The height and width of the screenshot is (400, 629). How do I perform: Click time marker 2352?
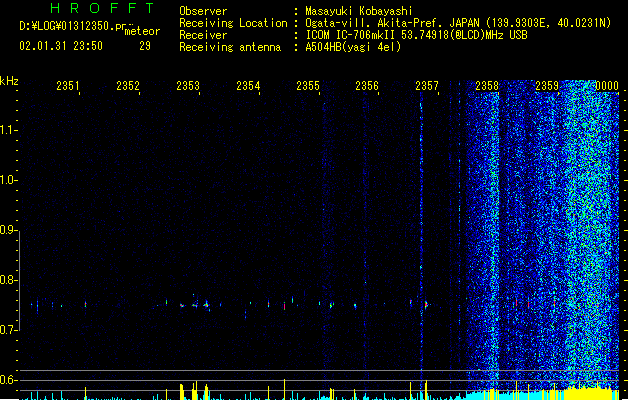[x=128, y=86]
